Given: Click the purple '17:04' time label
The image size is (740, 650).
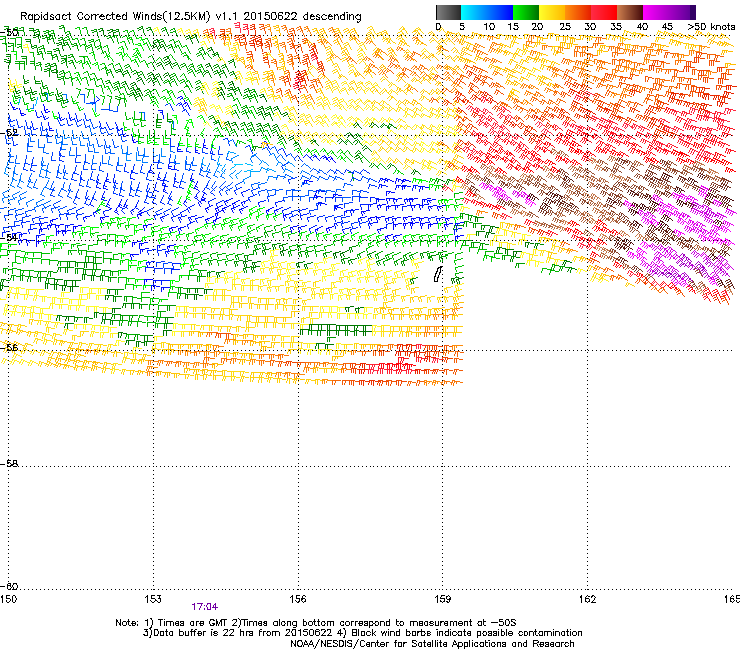Looking at the screenshot, I should click(x=204, y=607).
